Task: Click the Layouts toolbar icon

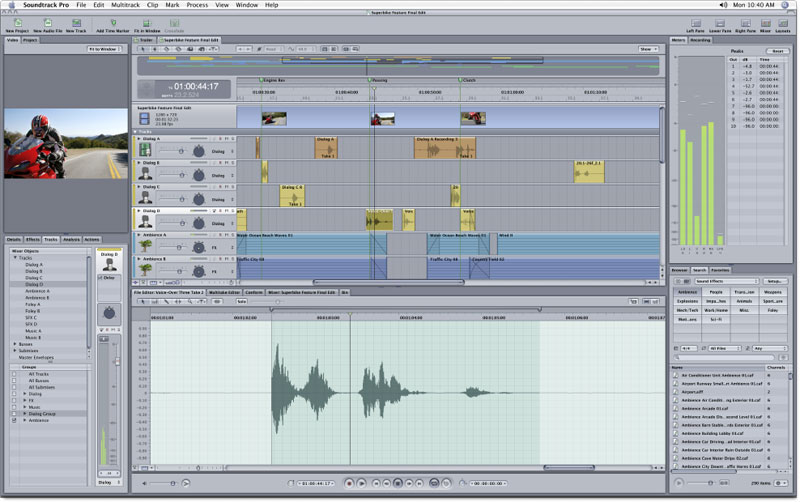Action: tap(783, 23)
